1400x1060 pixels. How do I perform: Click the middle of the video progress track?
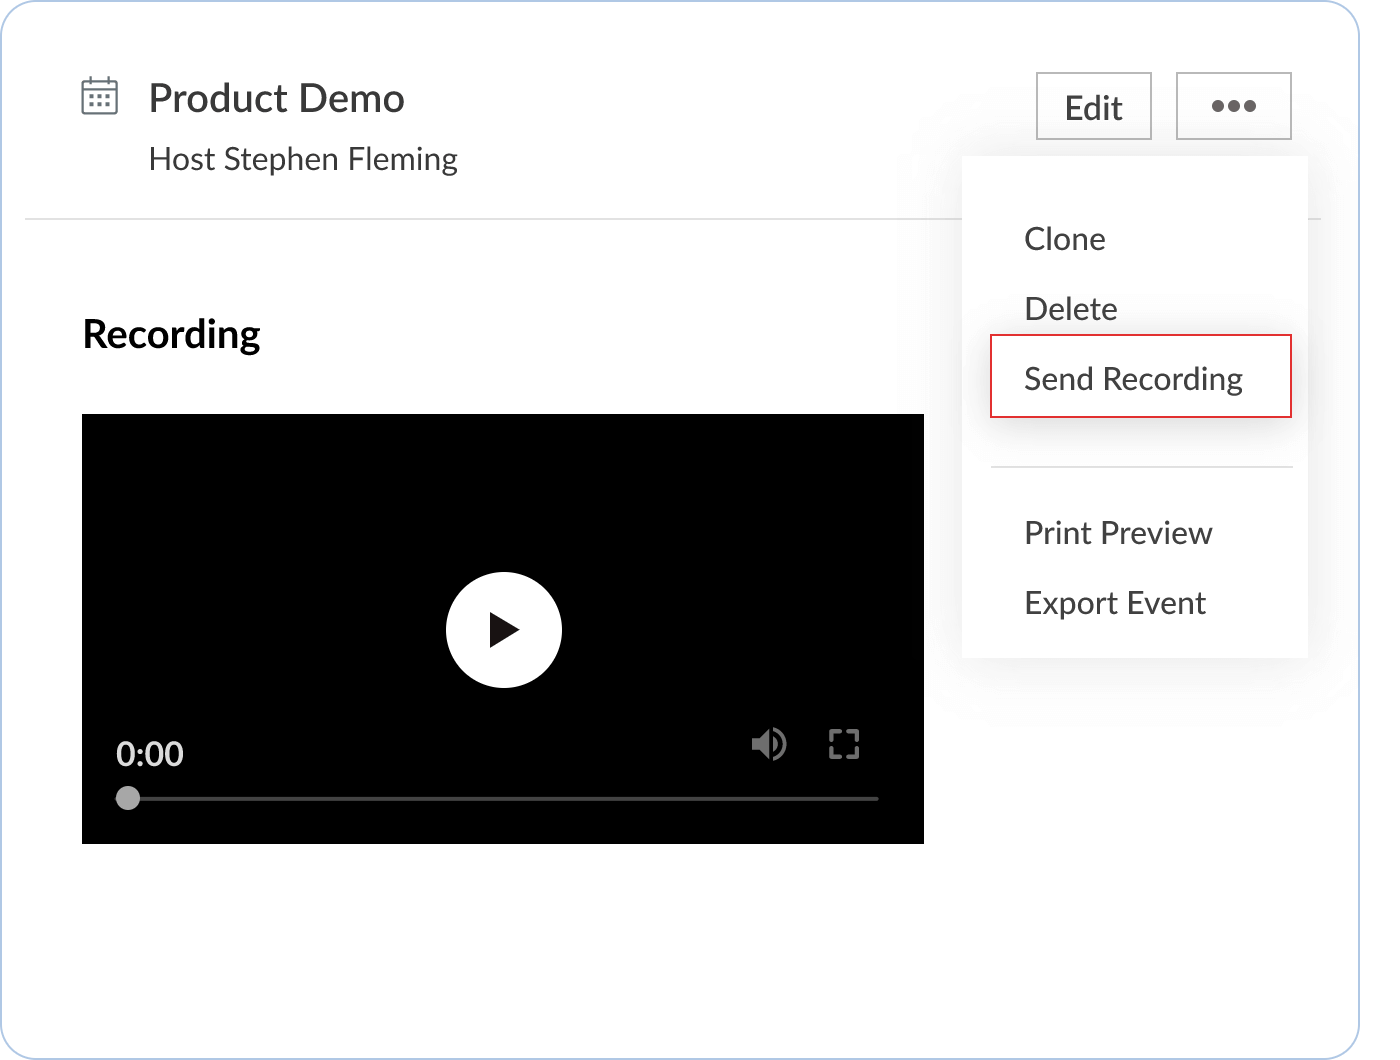[x=503, y=799]
